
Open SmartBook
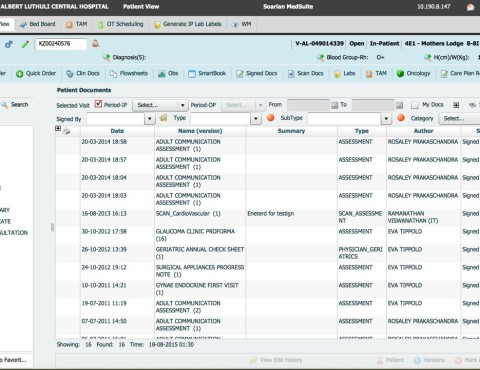(x=207, y=74)
